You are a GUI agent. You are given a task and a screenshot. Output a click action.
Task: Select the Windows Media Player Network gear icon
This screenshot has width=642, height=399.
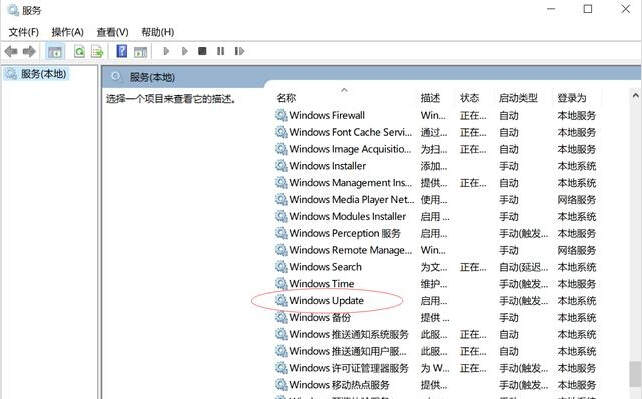coord(281,199)
